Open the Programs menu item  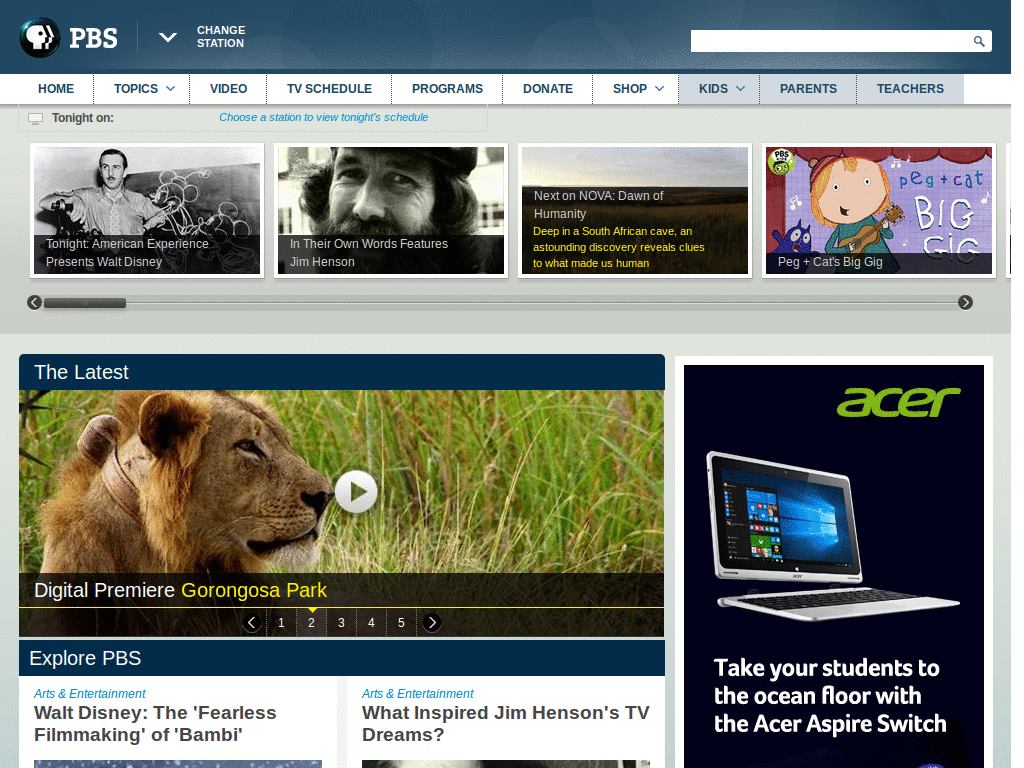pos(447,89)
